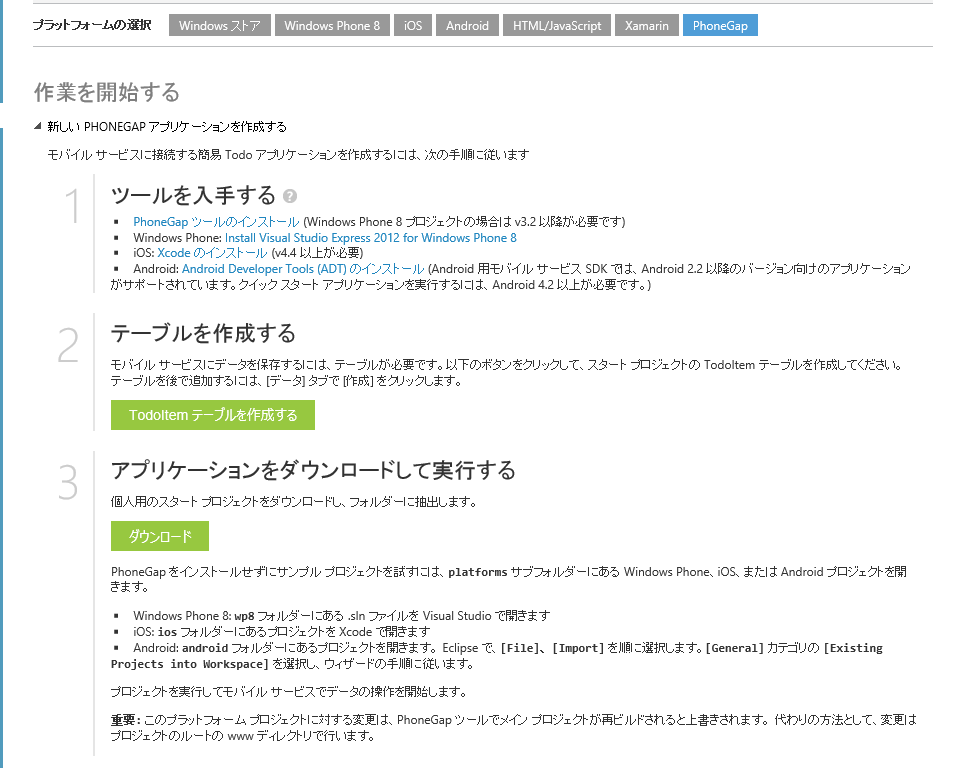The image size is (959, 768).
Task: Open the PhoneGap ツールのインストール link
Action: point(216,221)
